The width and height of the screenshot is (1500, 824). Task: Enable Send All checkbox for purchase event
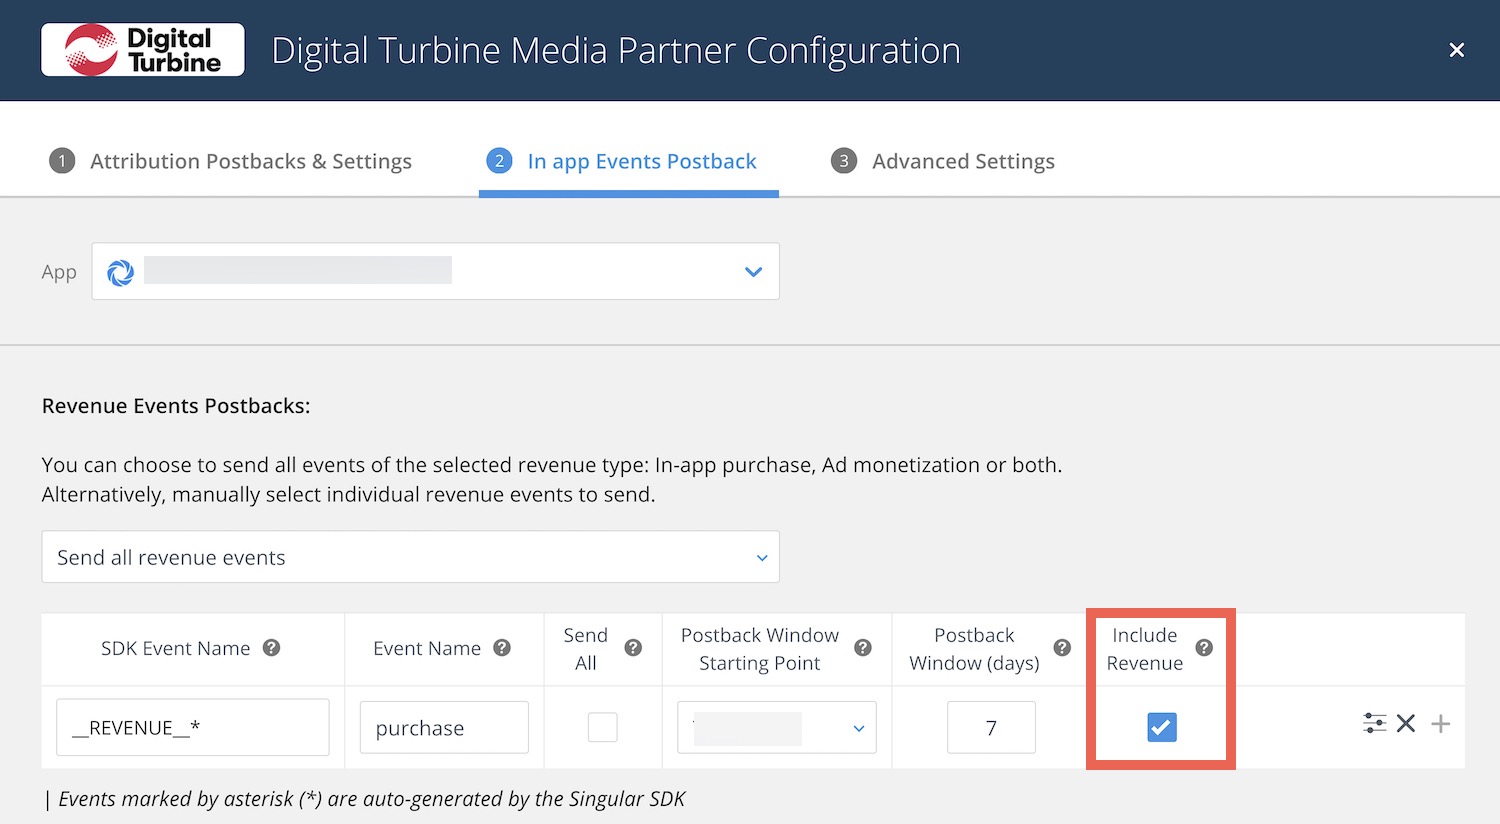tap(602, 727)
